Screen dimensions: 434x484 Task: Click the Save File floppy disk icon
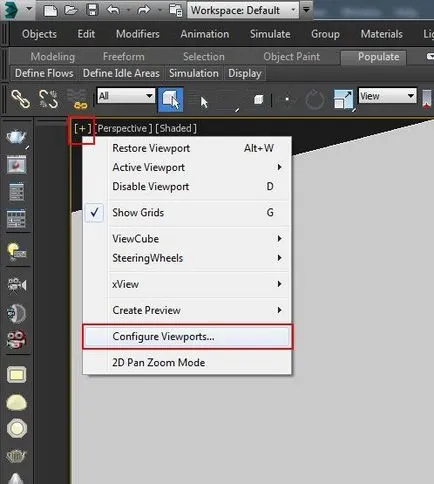click(x=92, y=10)
